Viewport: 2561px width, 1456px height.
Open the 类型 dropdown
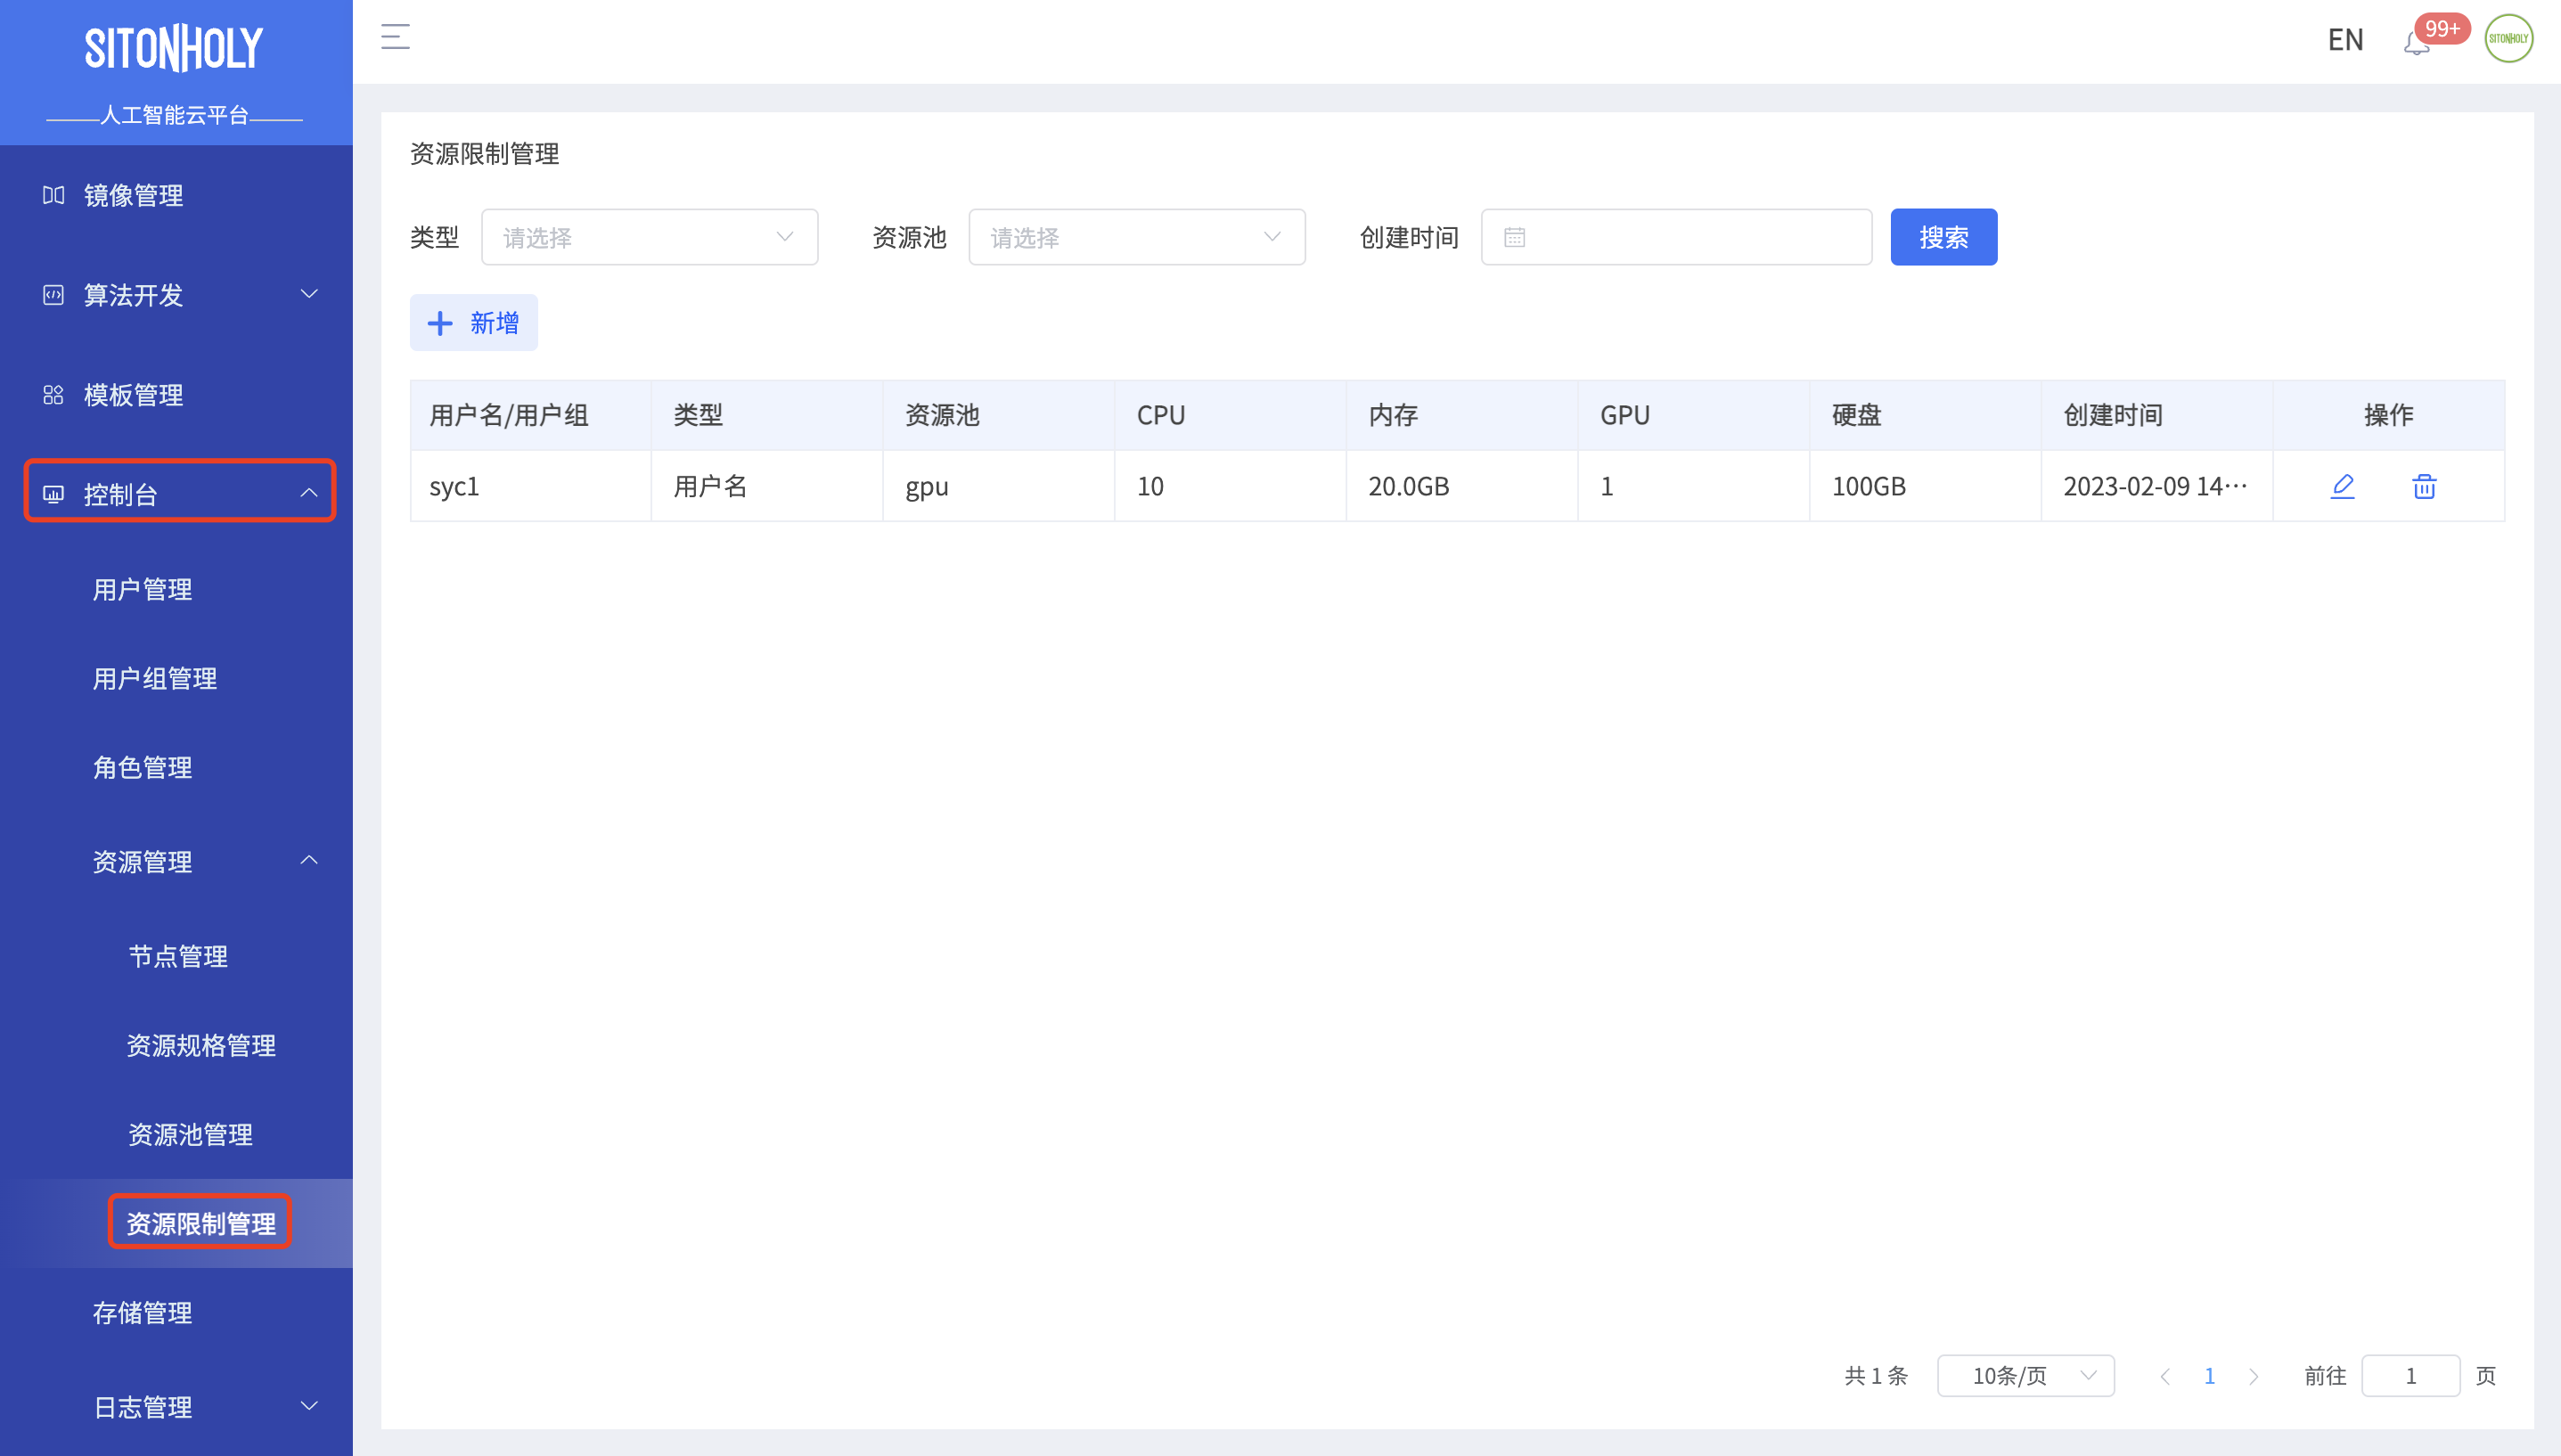click(649, 237)
